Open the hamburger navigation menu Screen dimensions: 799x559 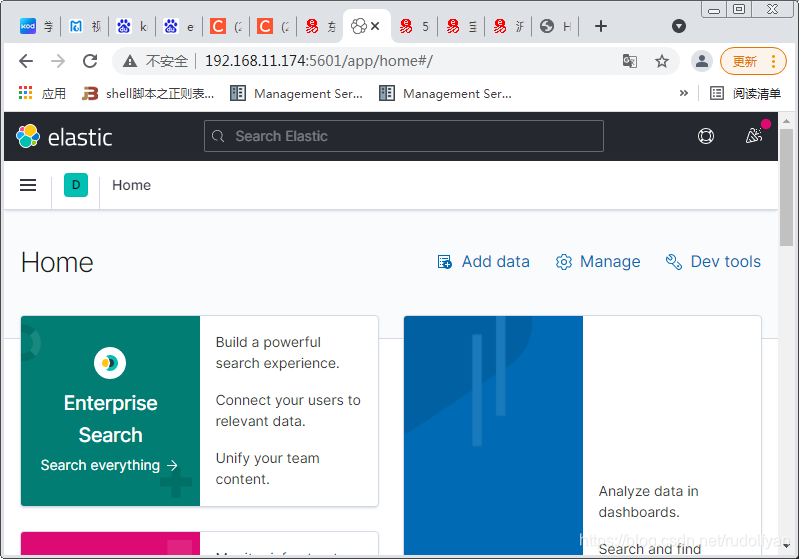pyautogui.click(x=28, y=185)
